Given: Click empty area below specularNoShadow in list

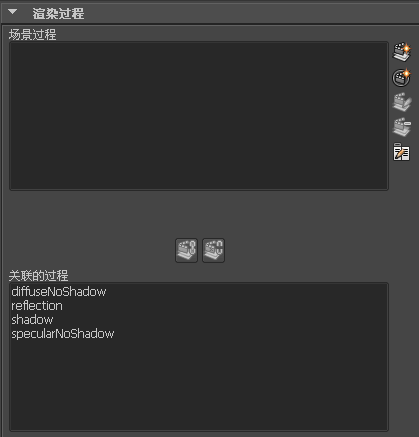Looking at the screenshot, I should coord(199,385).
